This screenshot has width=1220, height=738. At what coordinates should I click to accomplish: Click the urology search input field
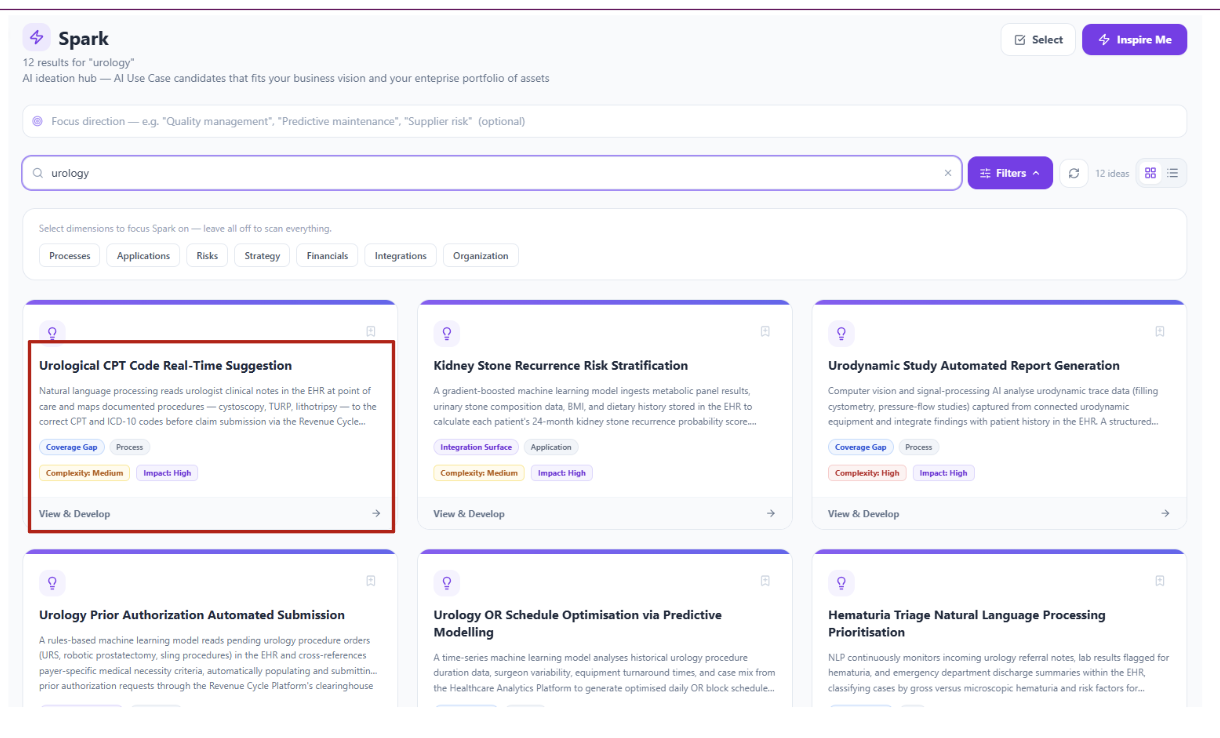pos(492,173)
